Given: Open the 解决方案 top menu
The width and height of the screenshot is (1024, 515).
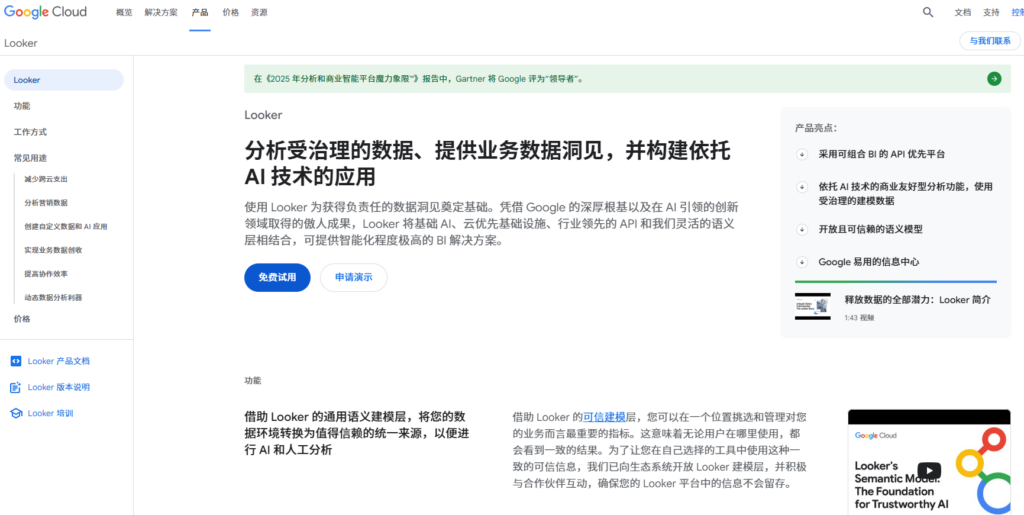Looking at the screenshot, I should (x=161, y=12).
